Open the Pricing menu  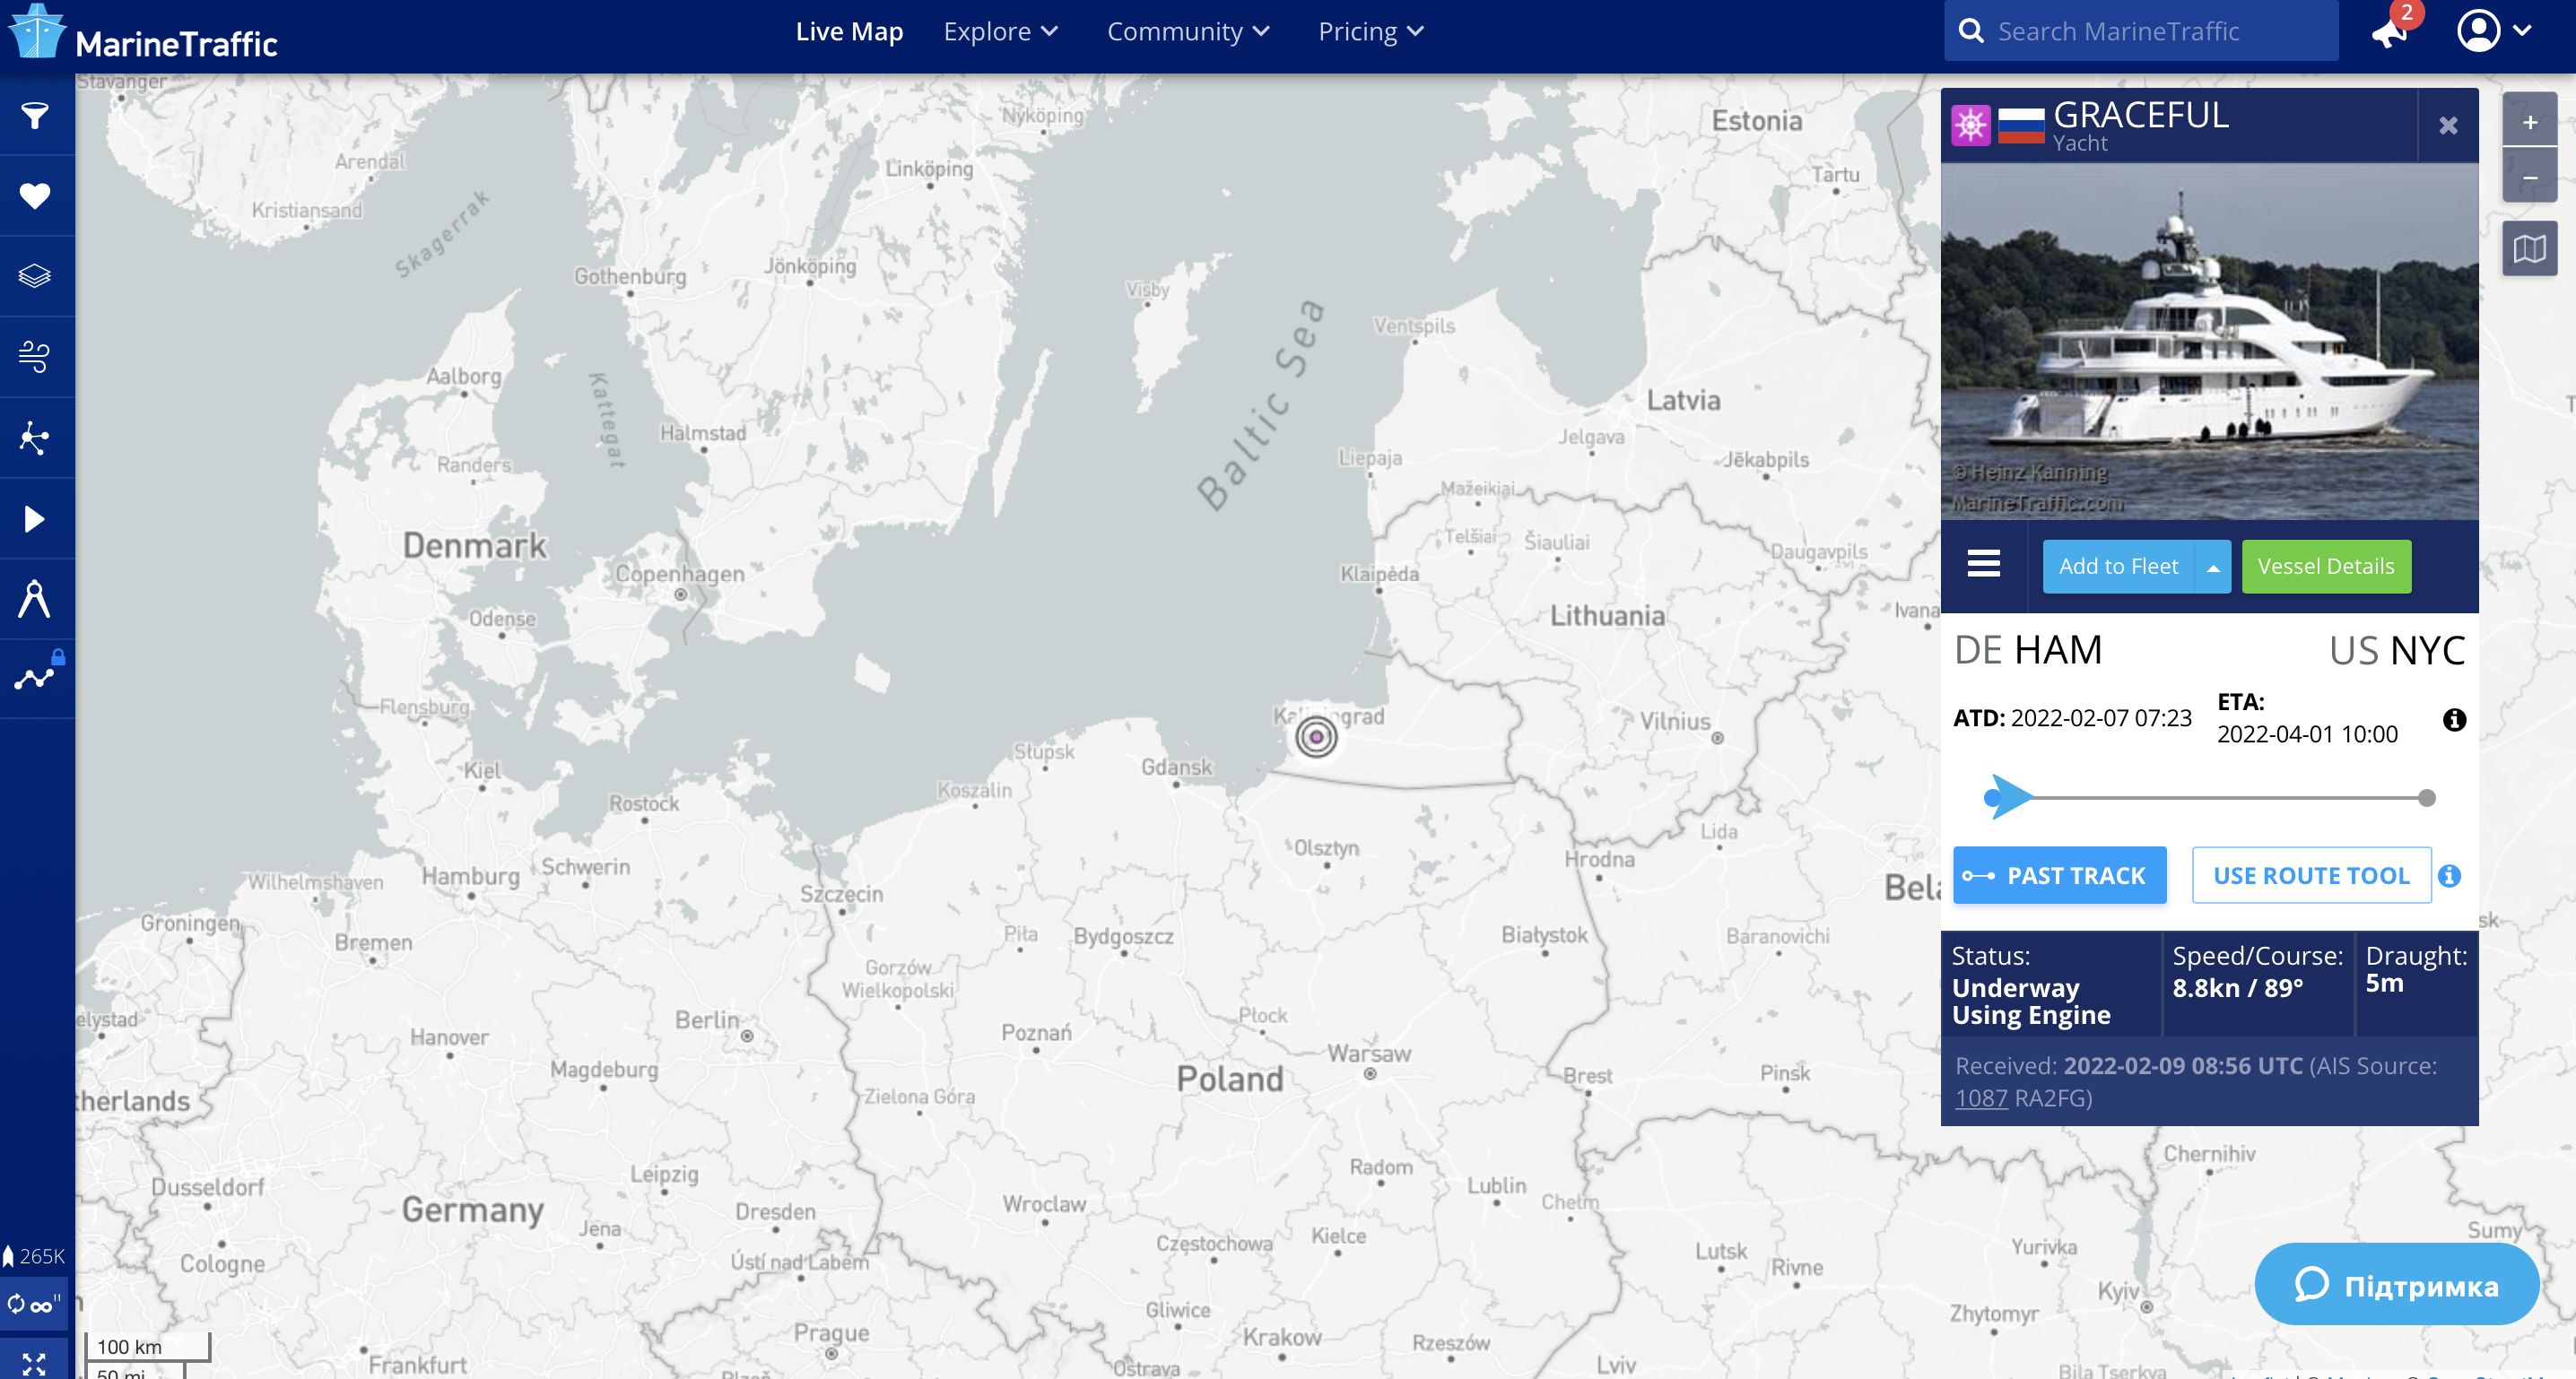1370,32
